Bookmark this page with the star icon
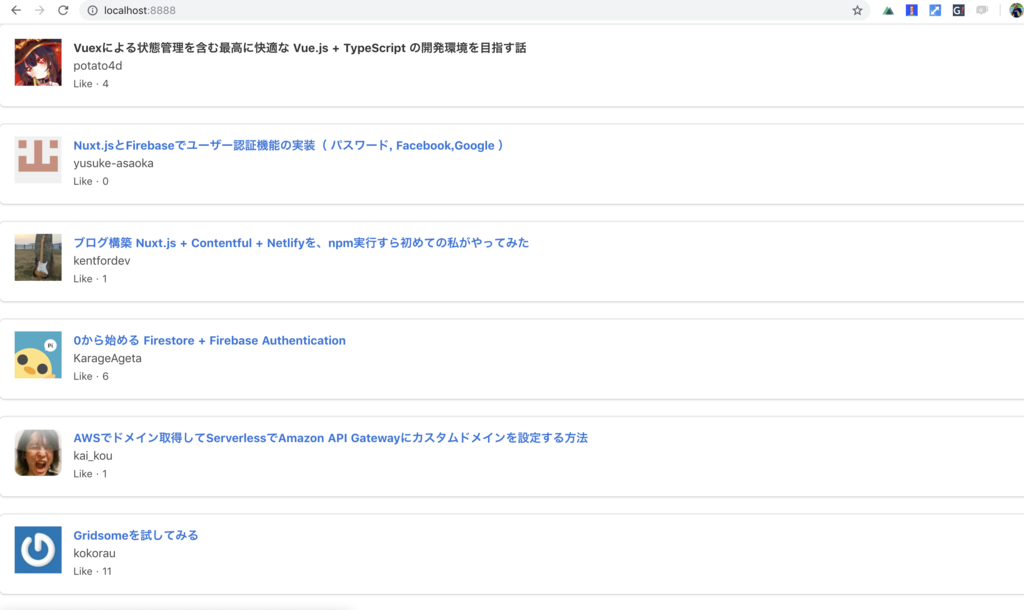This screenshot has width=1024, height=610. tap(857, 10)
